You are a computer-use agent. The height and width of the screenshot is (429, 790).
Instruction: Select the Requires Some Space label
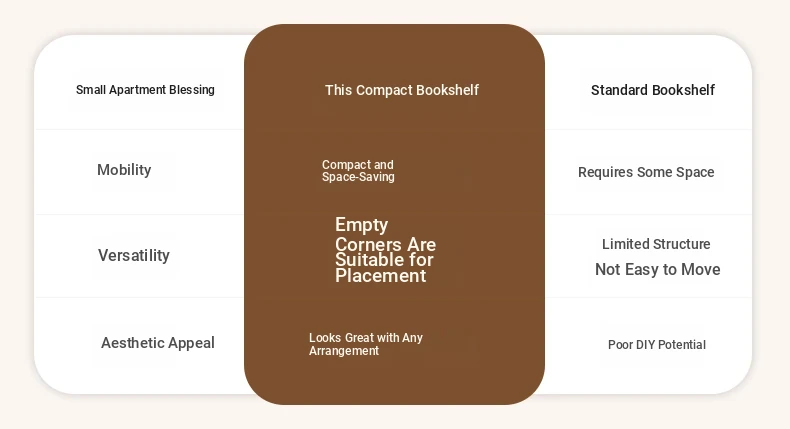tap(646, 172)
